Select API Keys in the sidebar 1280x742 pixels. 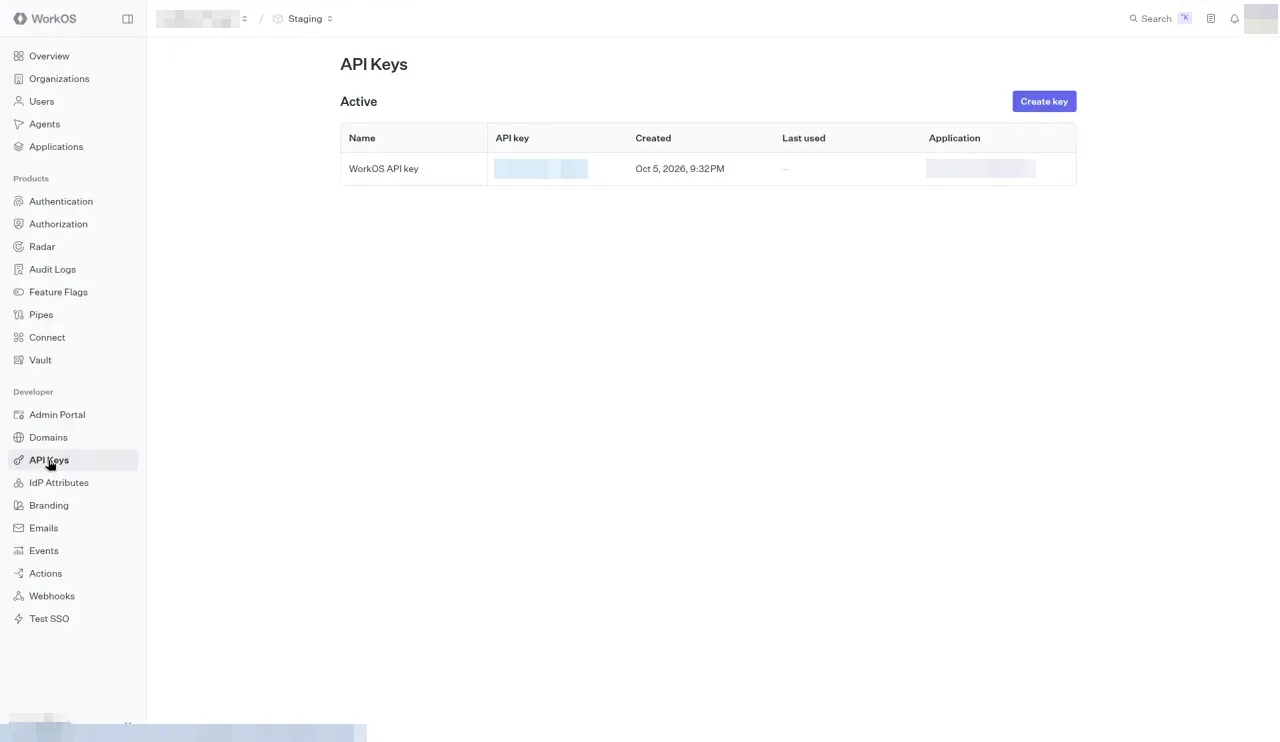[73, 460]
